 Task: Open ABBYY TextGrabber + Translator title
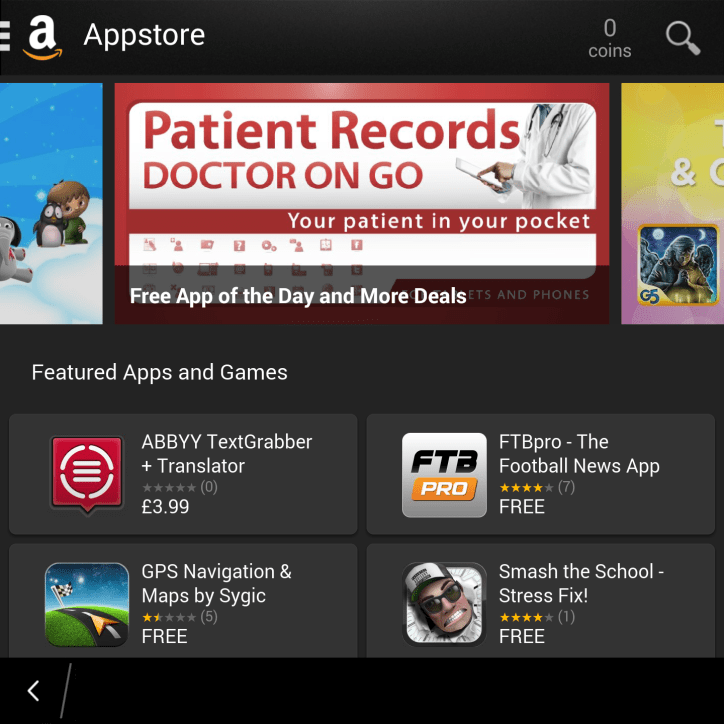click(227, 453)
